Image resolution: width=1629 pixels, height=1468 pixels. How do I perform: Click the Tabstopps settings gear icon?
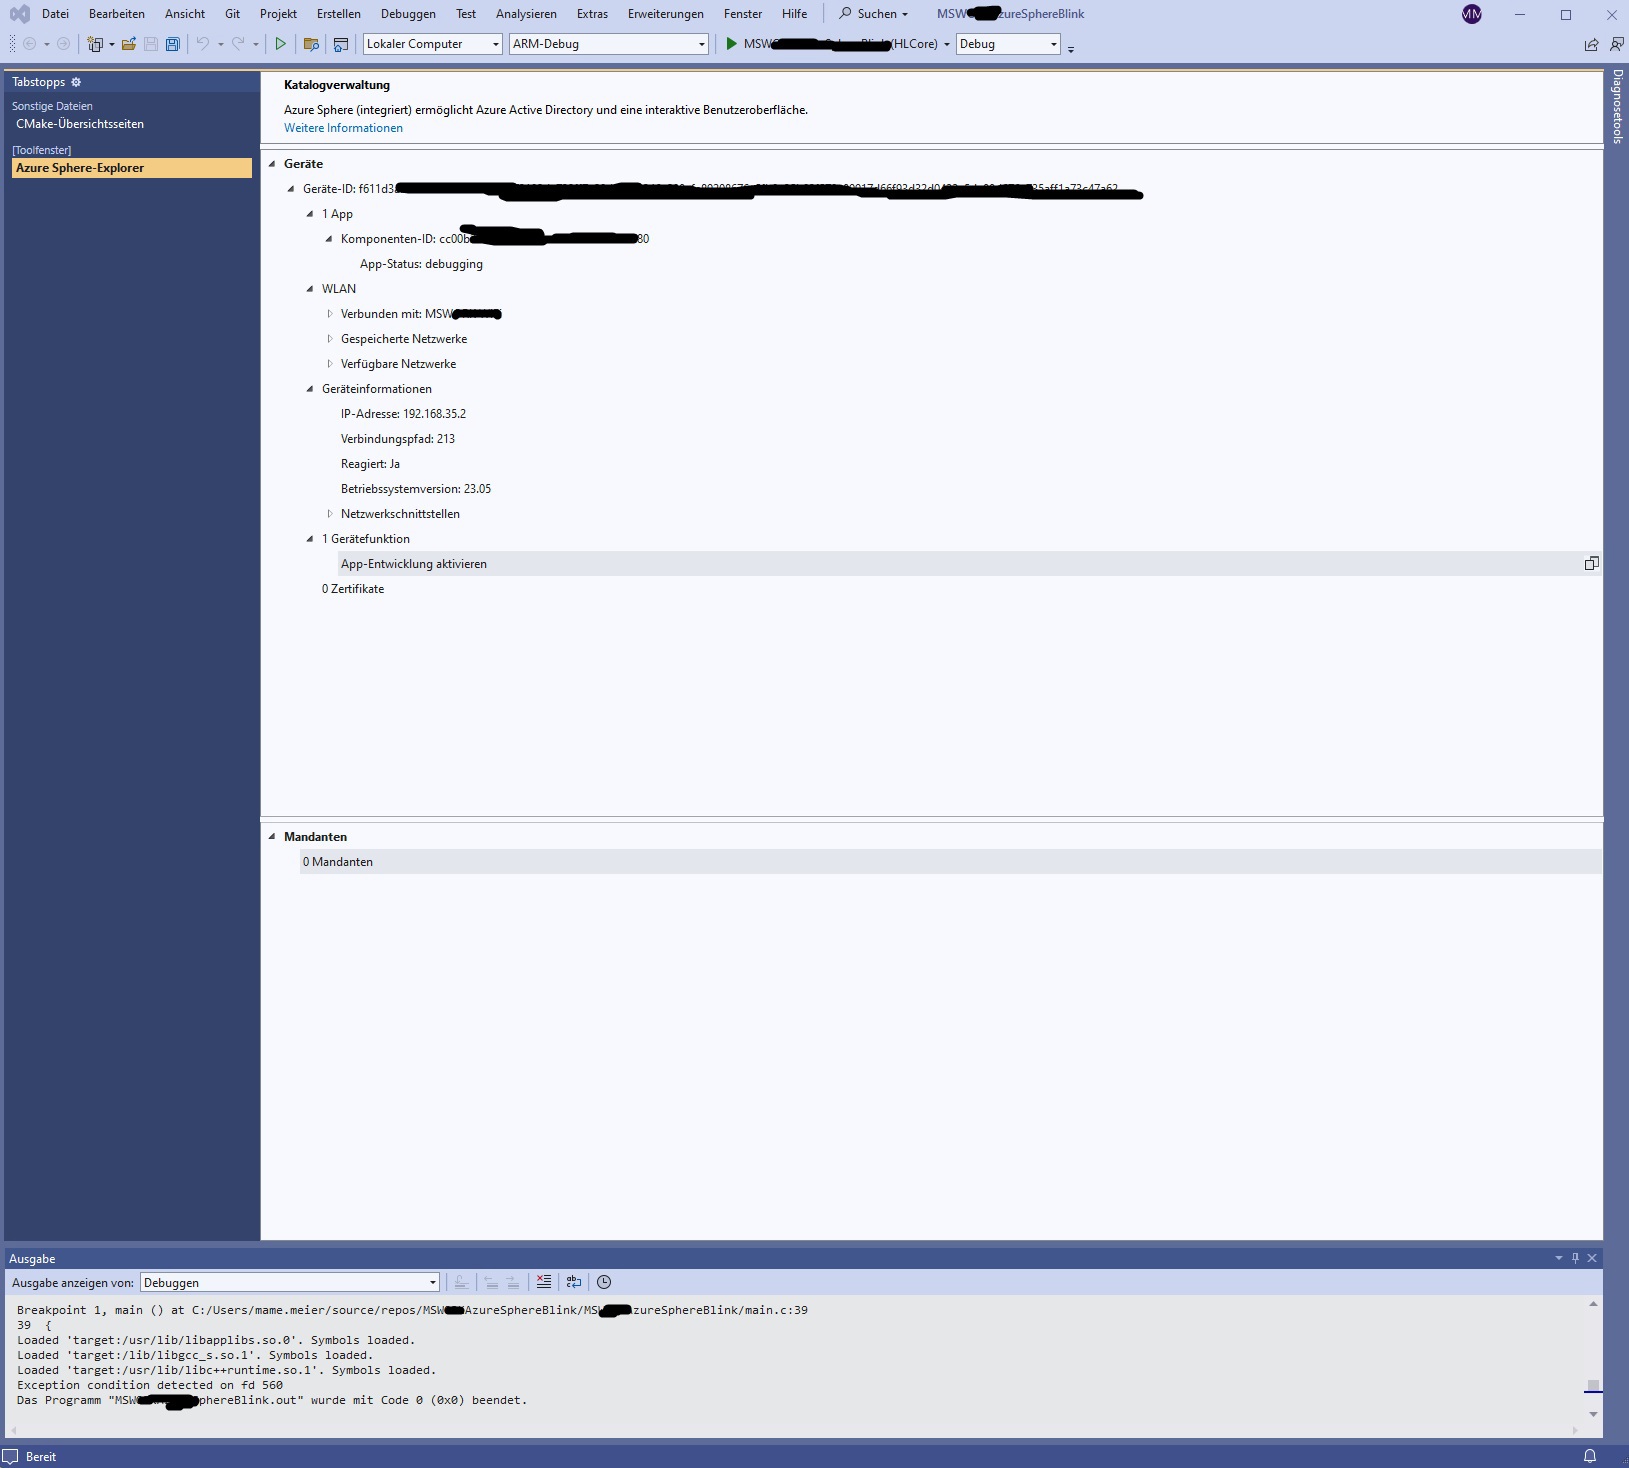pos(76,82)
